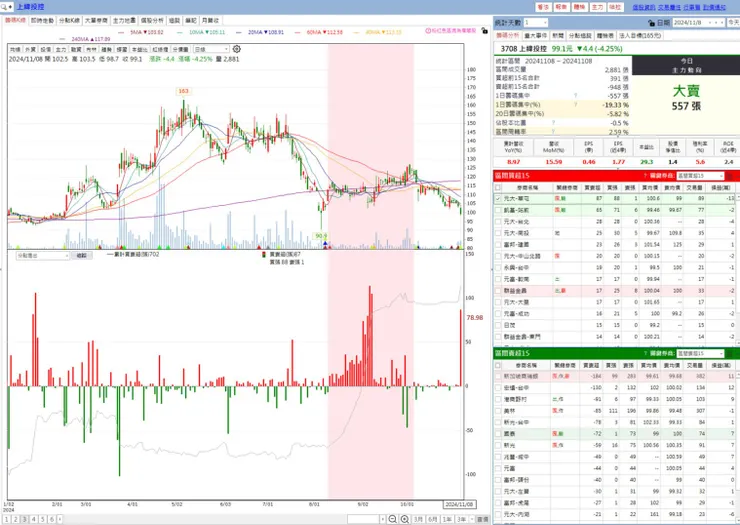Go to next chart pages with the arrow after 6
The height and width of the screenshot is (525, 740).
60,519
